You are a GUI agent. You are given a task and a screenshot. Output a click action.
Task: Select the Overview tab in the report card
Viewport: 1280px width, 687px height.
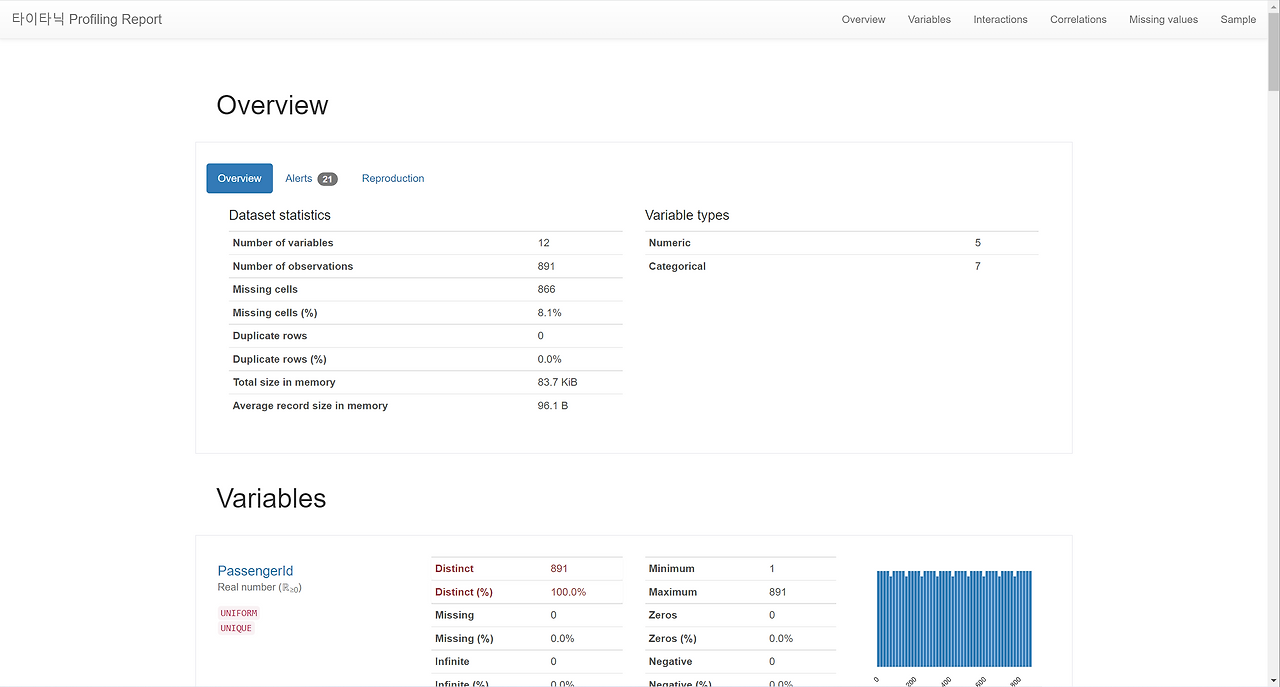pyautogui.click(x=239, y=178)
